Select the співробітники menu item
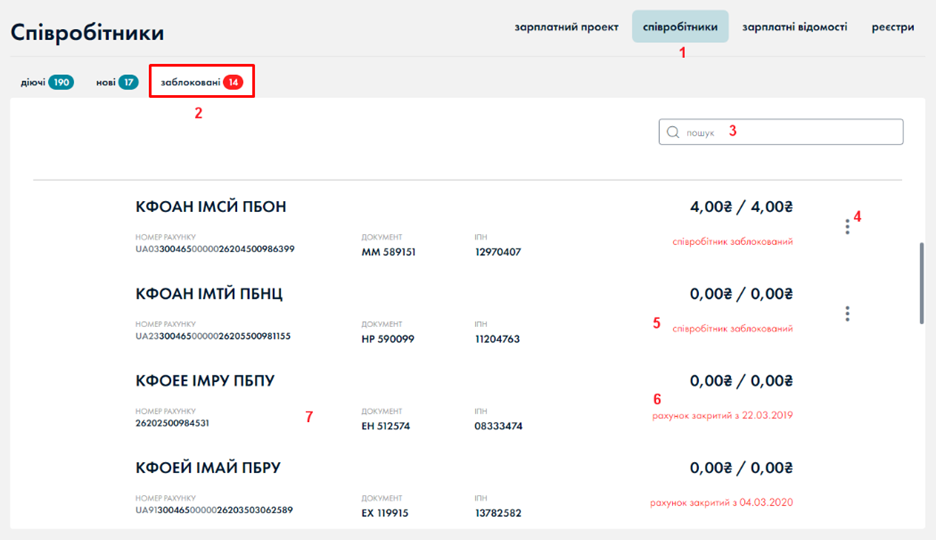The image size is (936, 540). click(680, 27)
